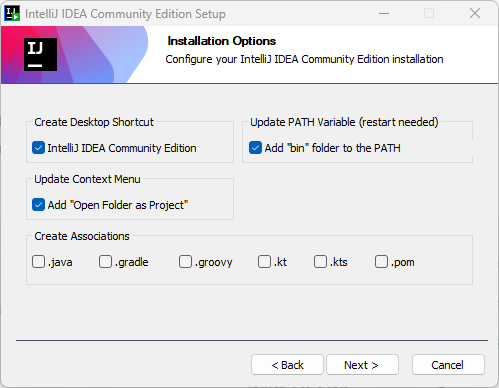Screen dimensions: 499x388
Task: Close the setup window with X
Action: [475, 14]
